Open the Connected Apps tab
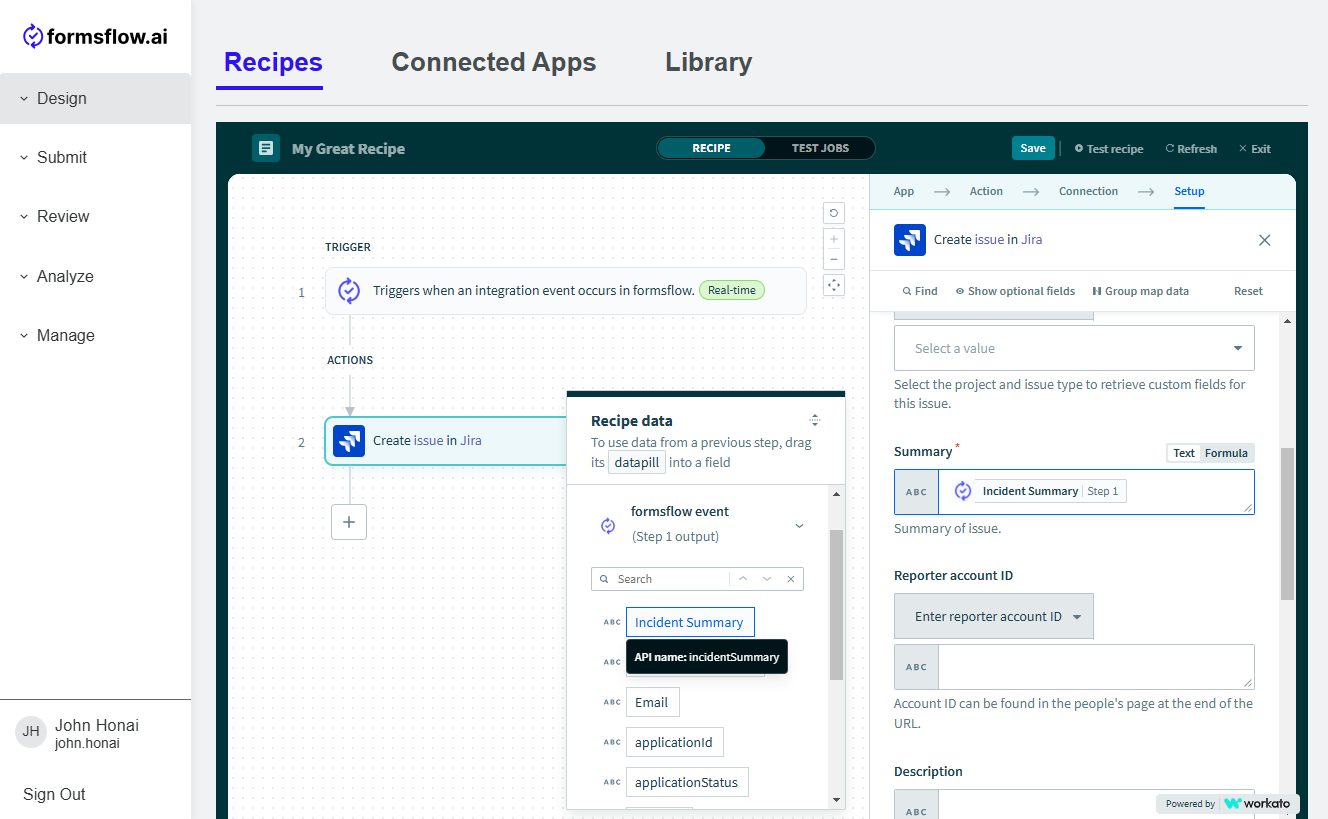 pos(494,62)
